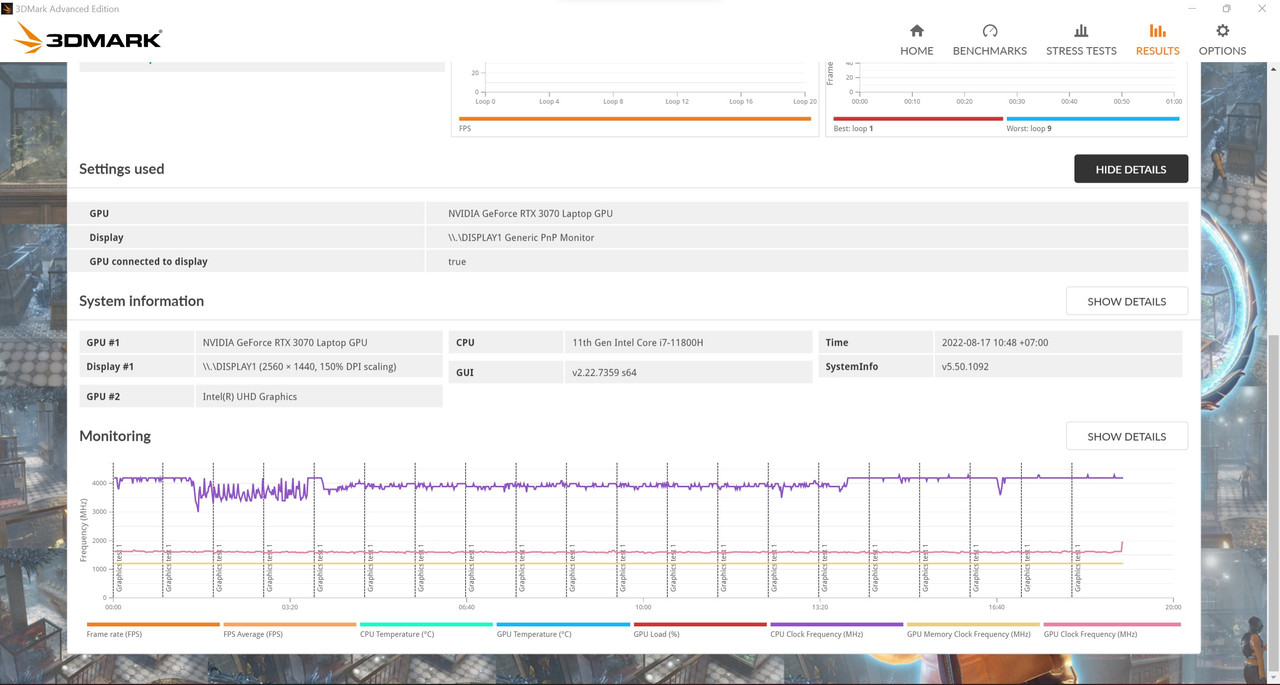Click the 3DMark Advanced Edition window title

pyautogui.click(x=67, y=9)
